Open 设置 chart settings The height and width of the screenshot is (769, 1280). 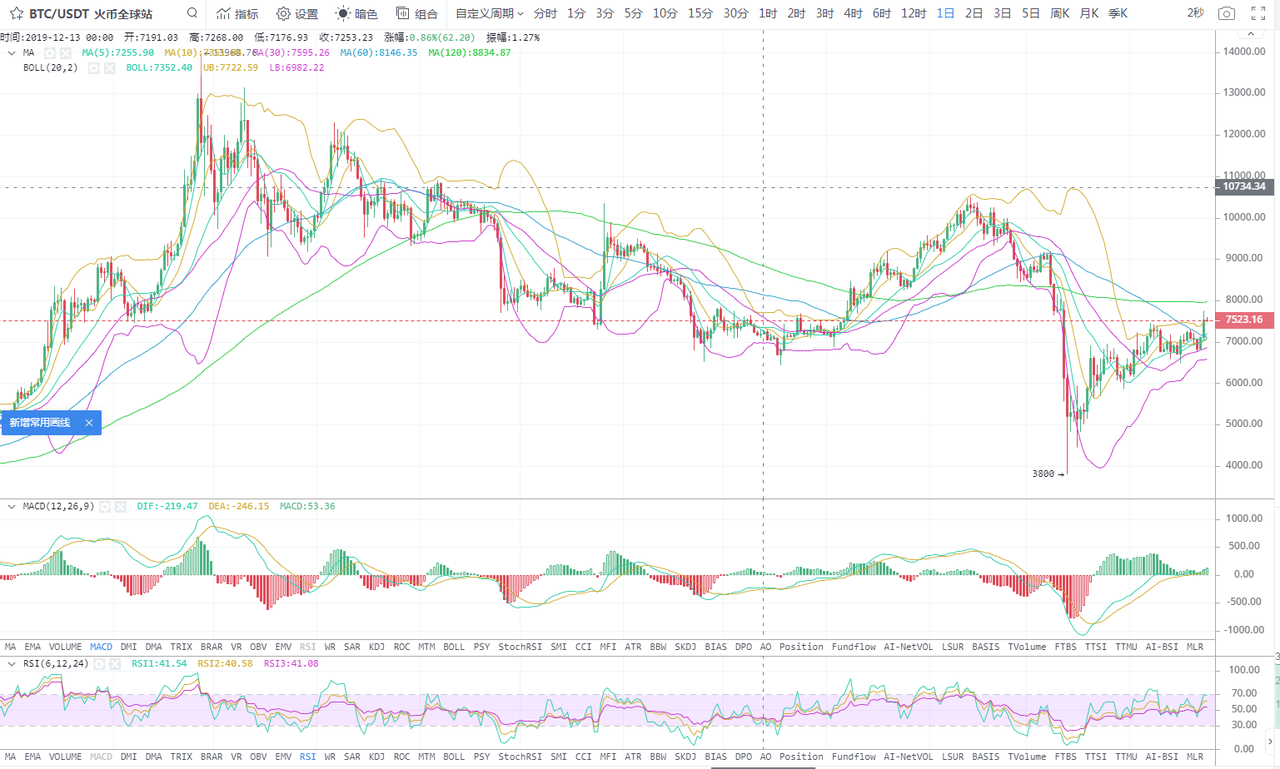[297, 14]
